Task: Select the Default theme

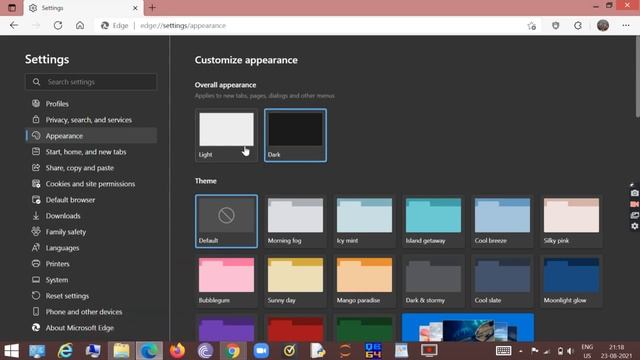Action: coord(227,221)
